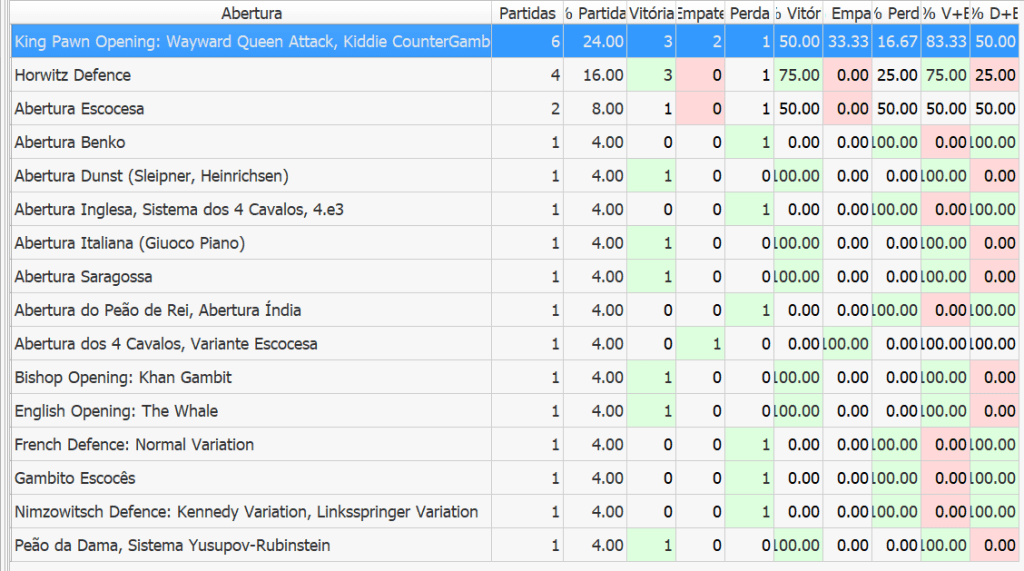1024x571 pixels.
Task: Select the Abertura Escocesa row
Action: (79, 109)
